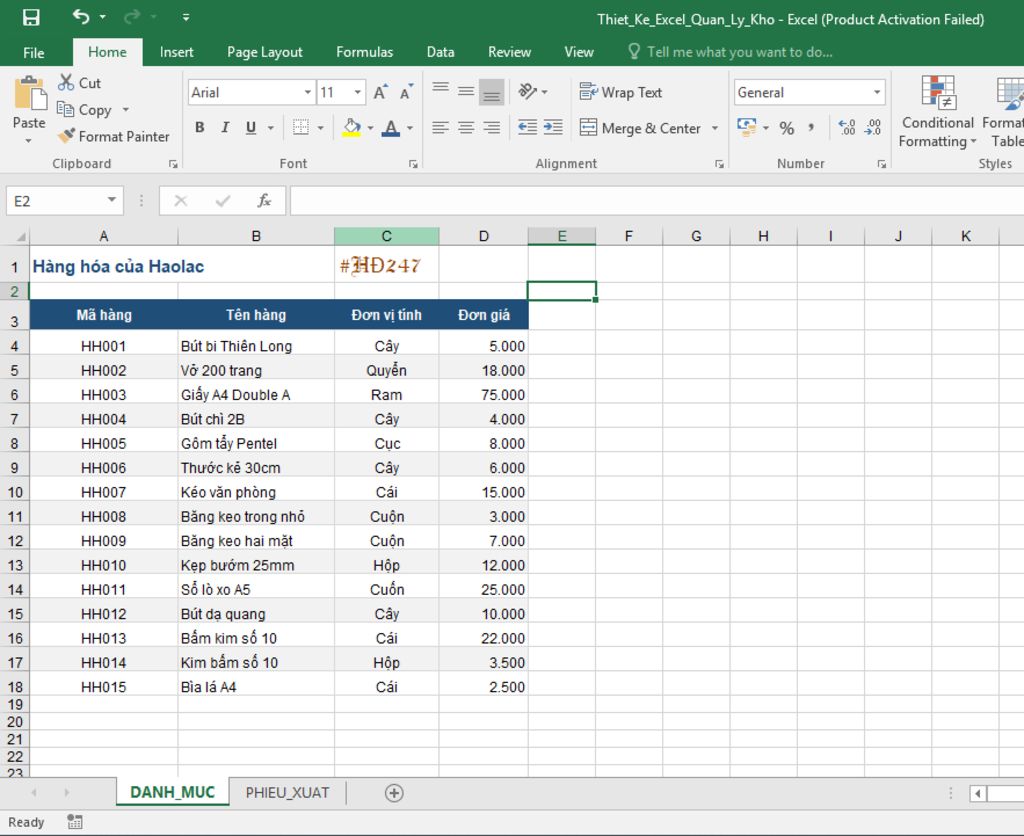Screen dimensions: 1024x836
Task: Apply the Font Color swatch
Action: coord(391,128)
